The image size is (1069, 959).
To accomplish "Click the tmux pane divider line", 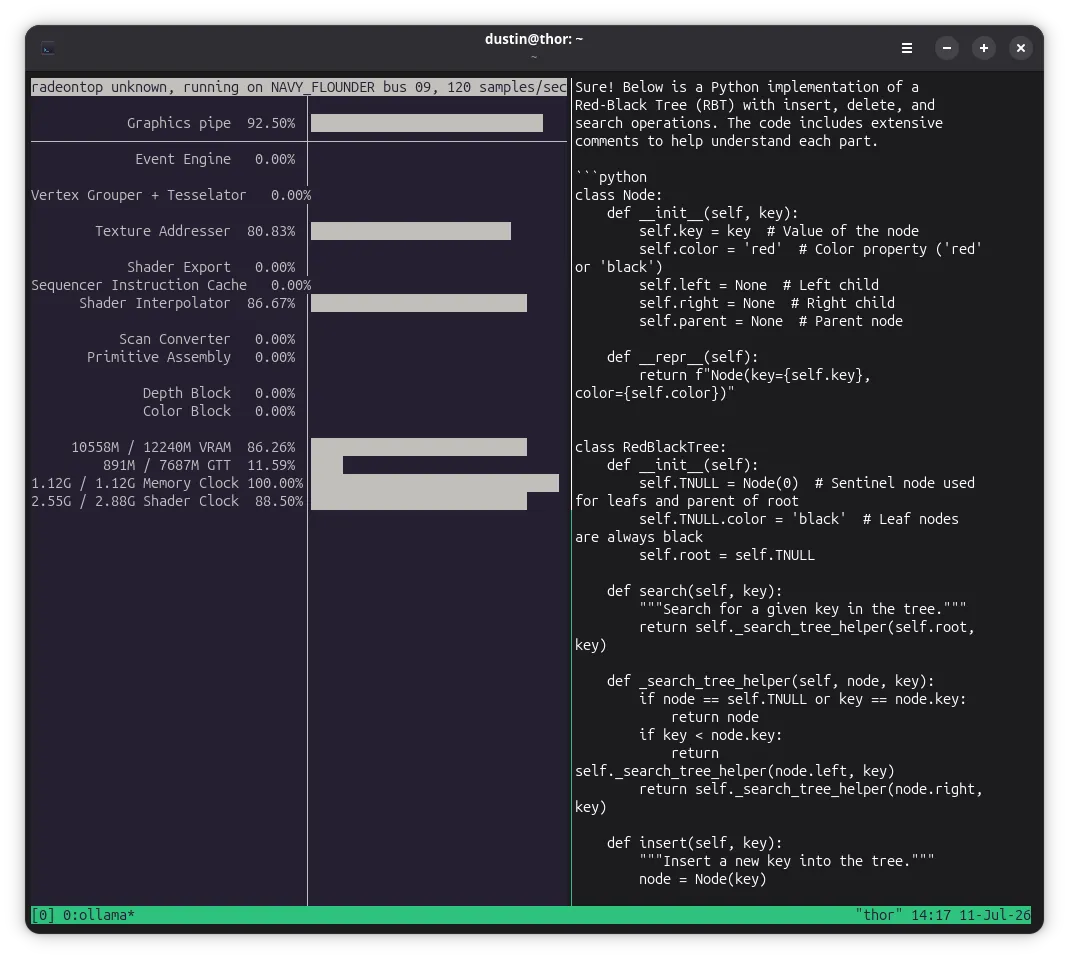I will [x=571, y=491].
